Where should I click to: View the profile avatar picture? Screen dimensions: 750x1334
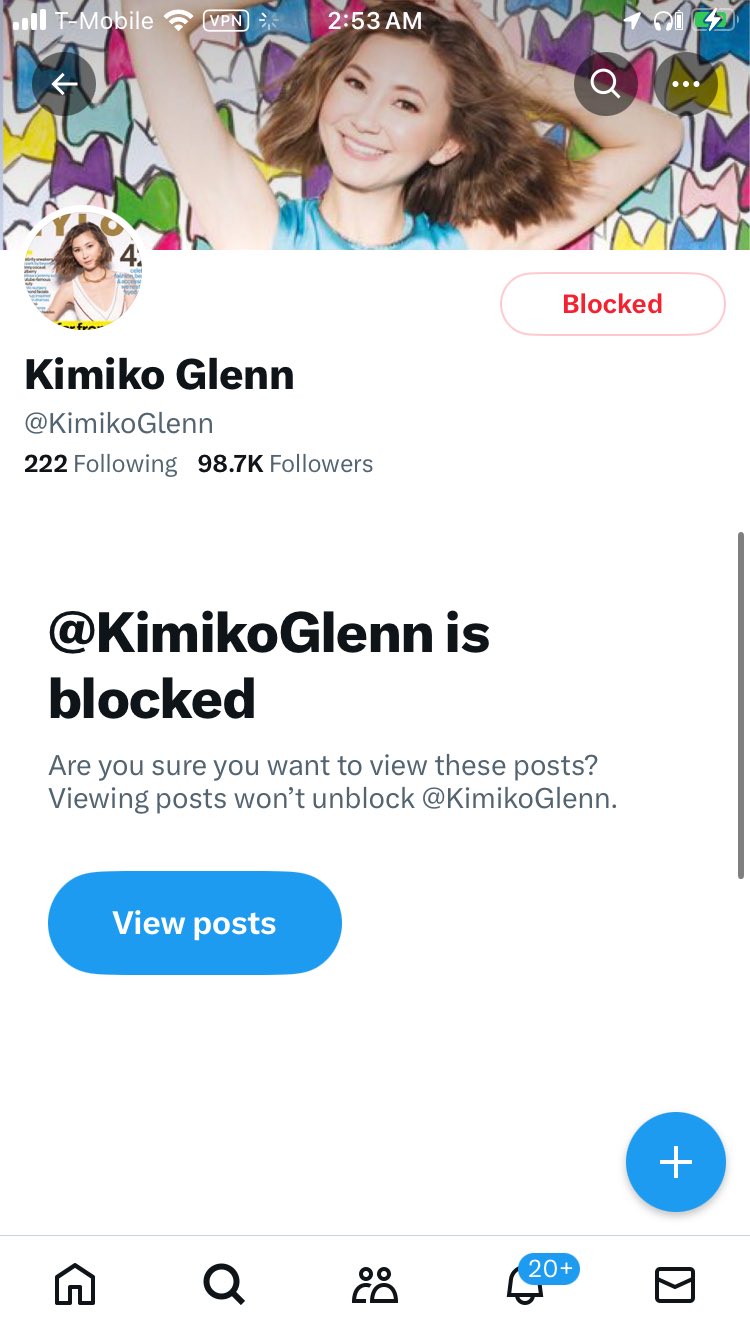(82, 268)
